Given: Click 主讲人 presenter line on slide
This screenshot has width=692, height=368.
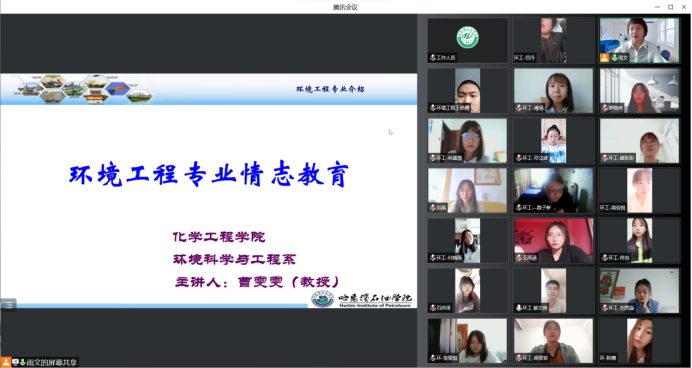Looking at the screenshot, I should [x=258, y=282].
